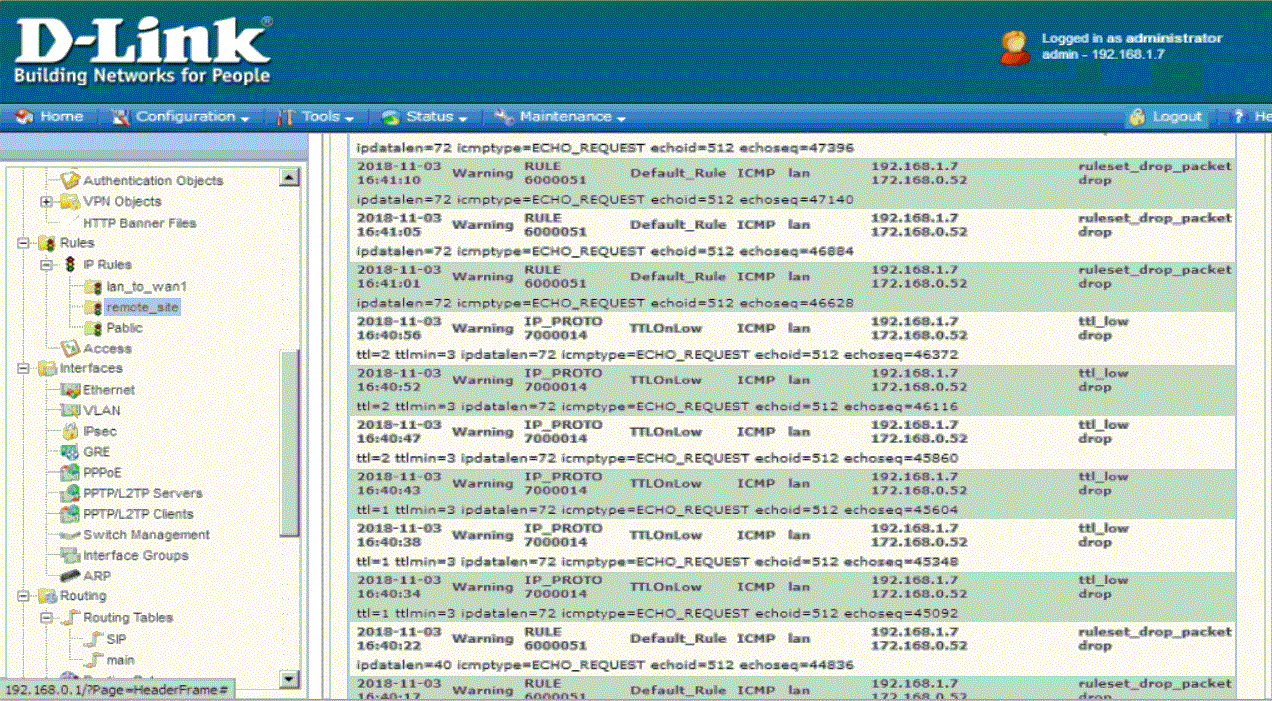
Task: Select the VLAN icon in tree
Action: (x=69, y=411)
